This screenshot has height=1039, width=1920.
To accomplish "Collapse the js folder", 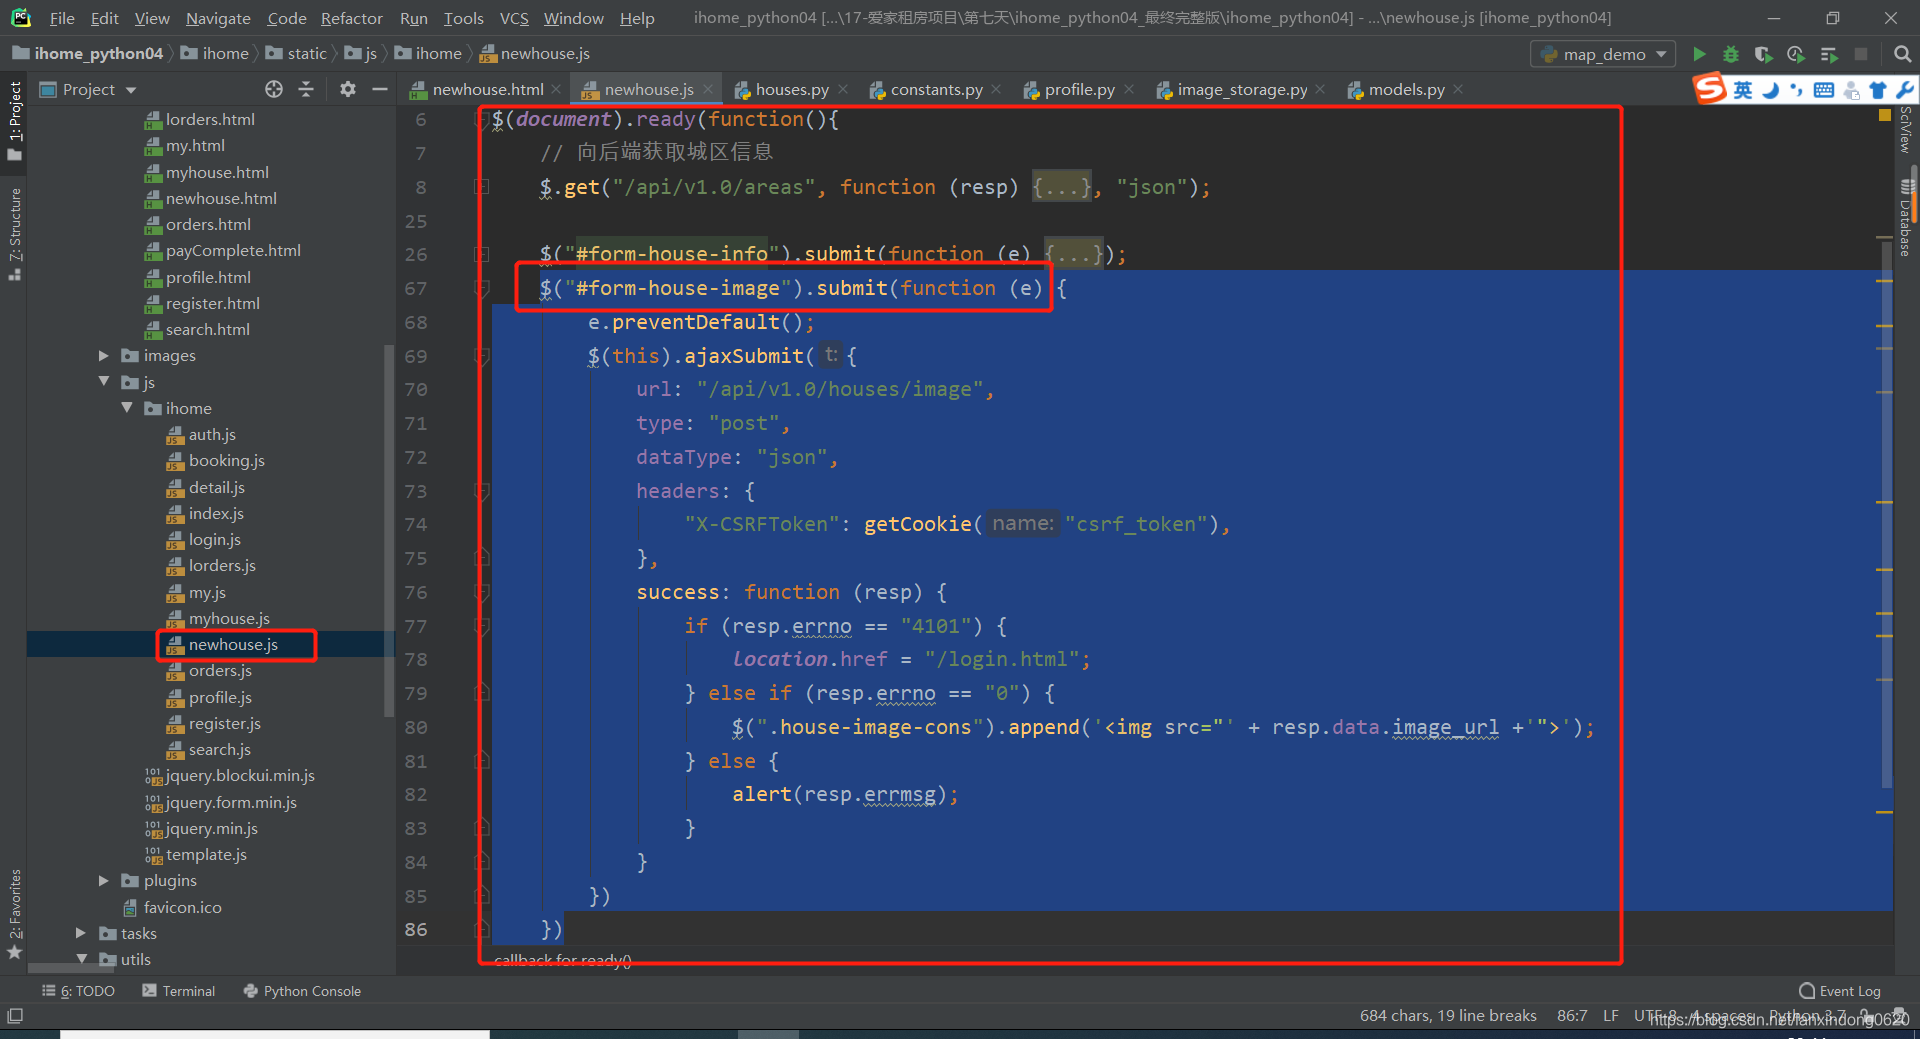I will (x=103, y=382).
